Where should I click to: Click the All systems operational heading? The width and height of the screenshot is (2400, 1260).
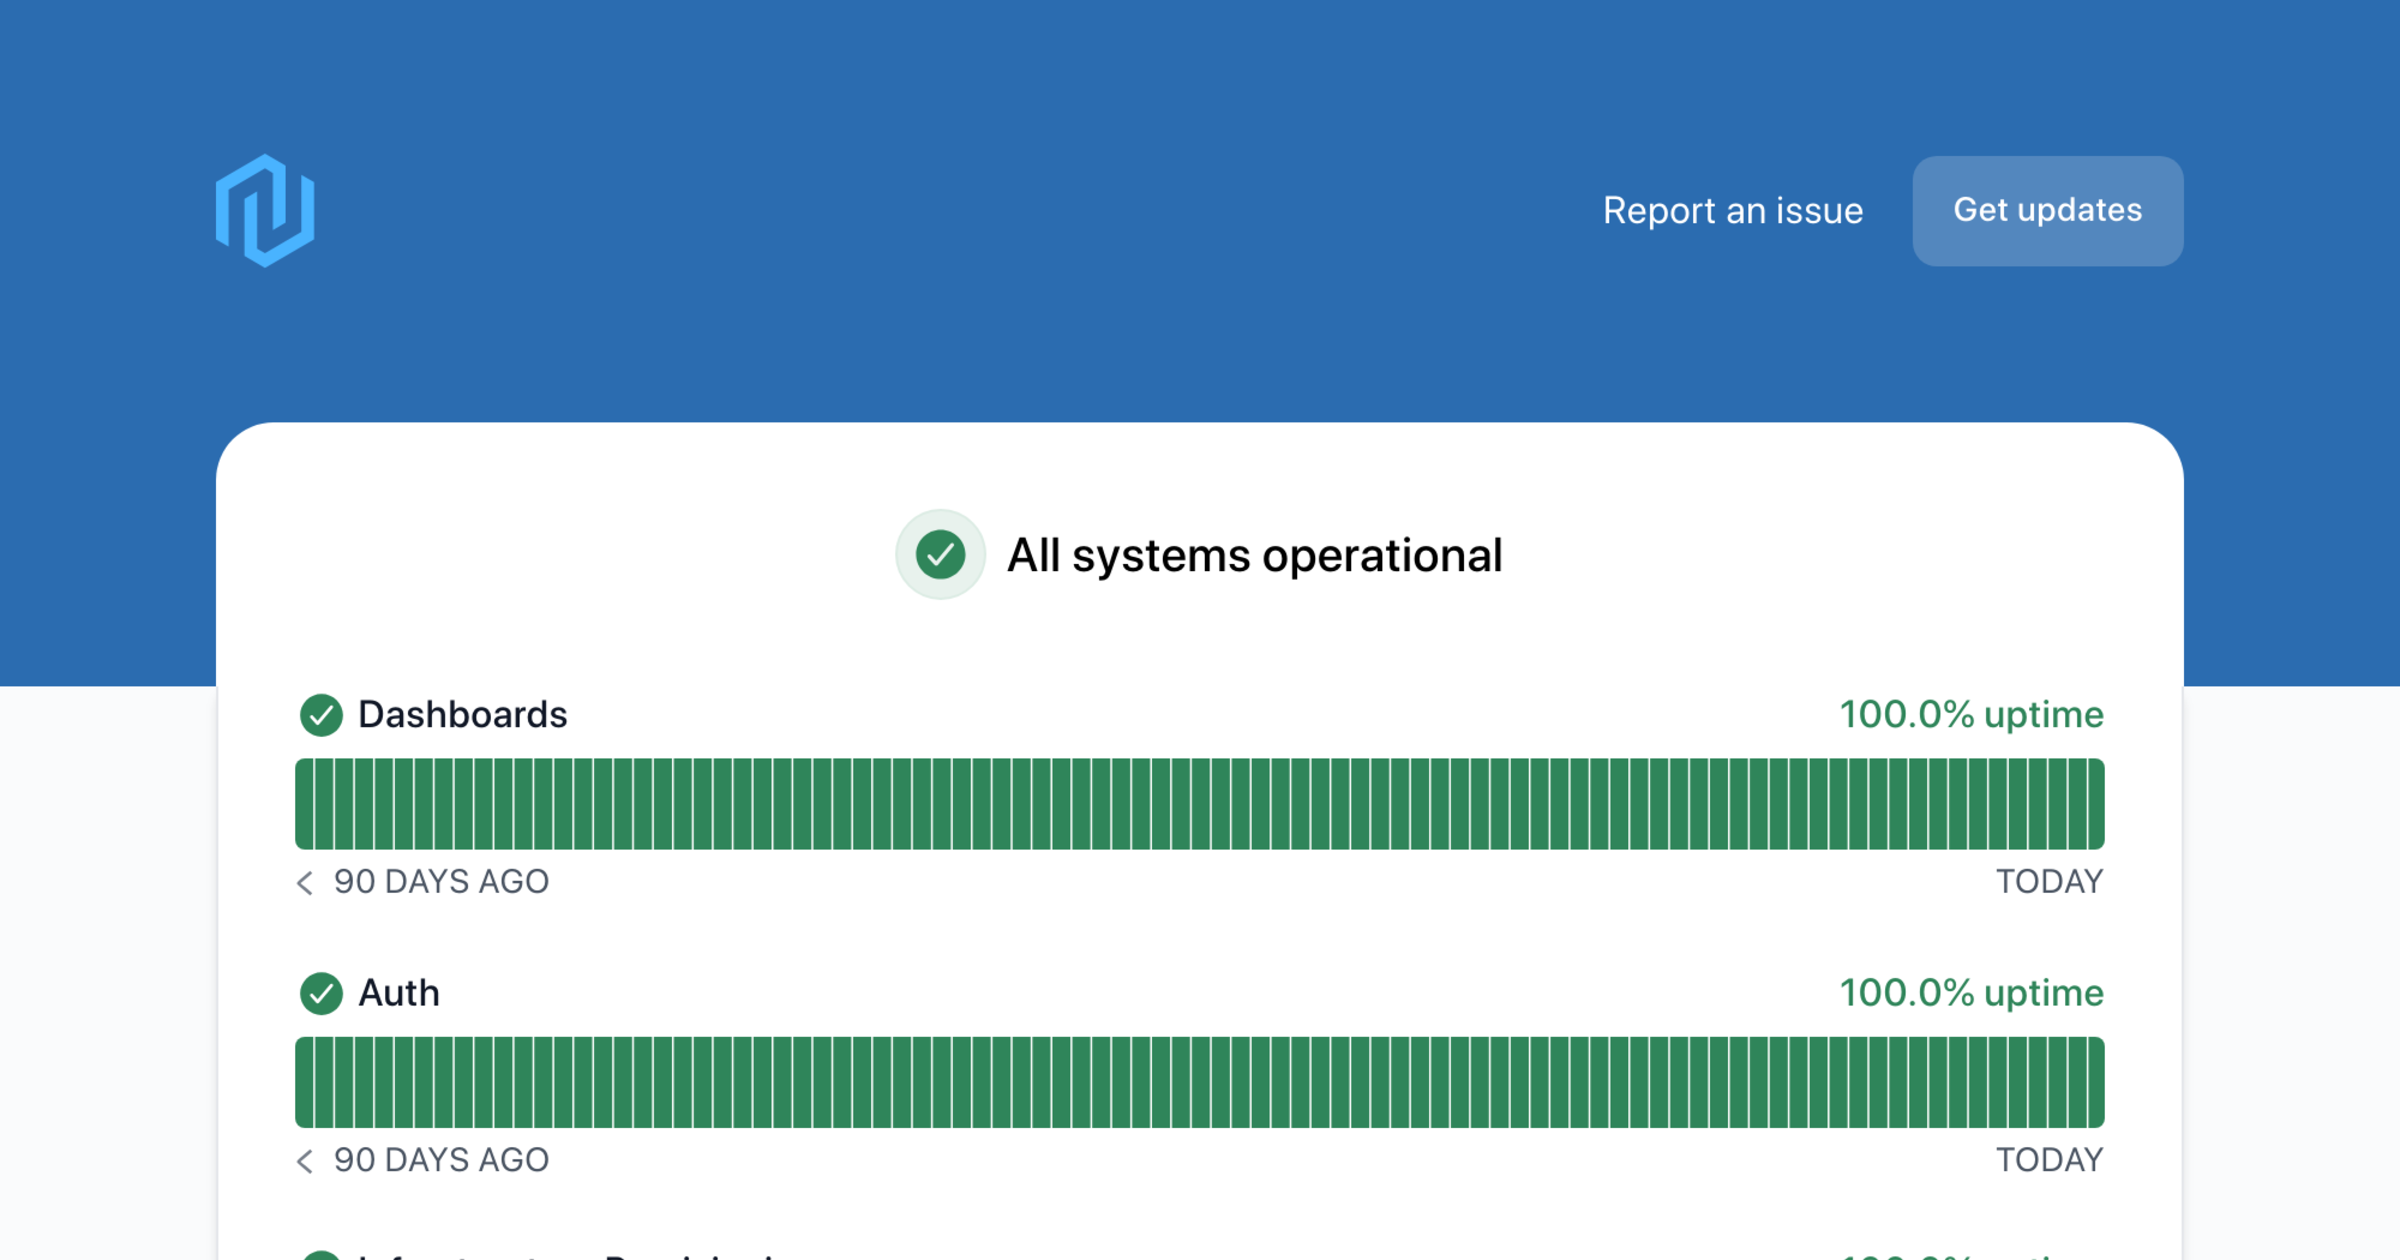click(x=1254, y=556)
